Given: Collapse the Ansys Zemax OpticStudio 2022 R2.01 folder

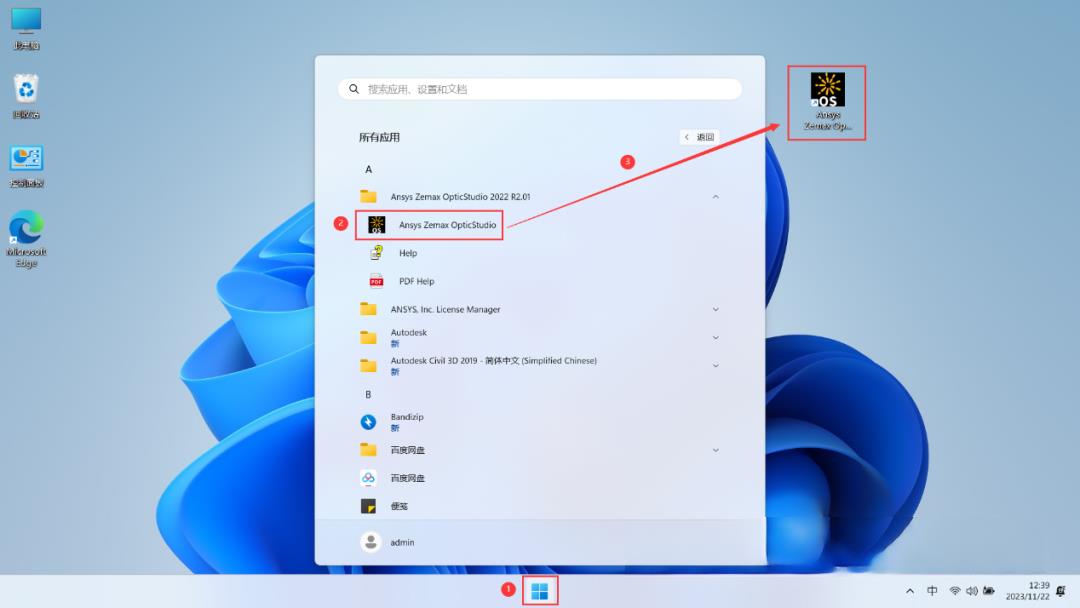Looking at the screenshot, I should tap(716, 197).
